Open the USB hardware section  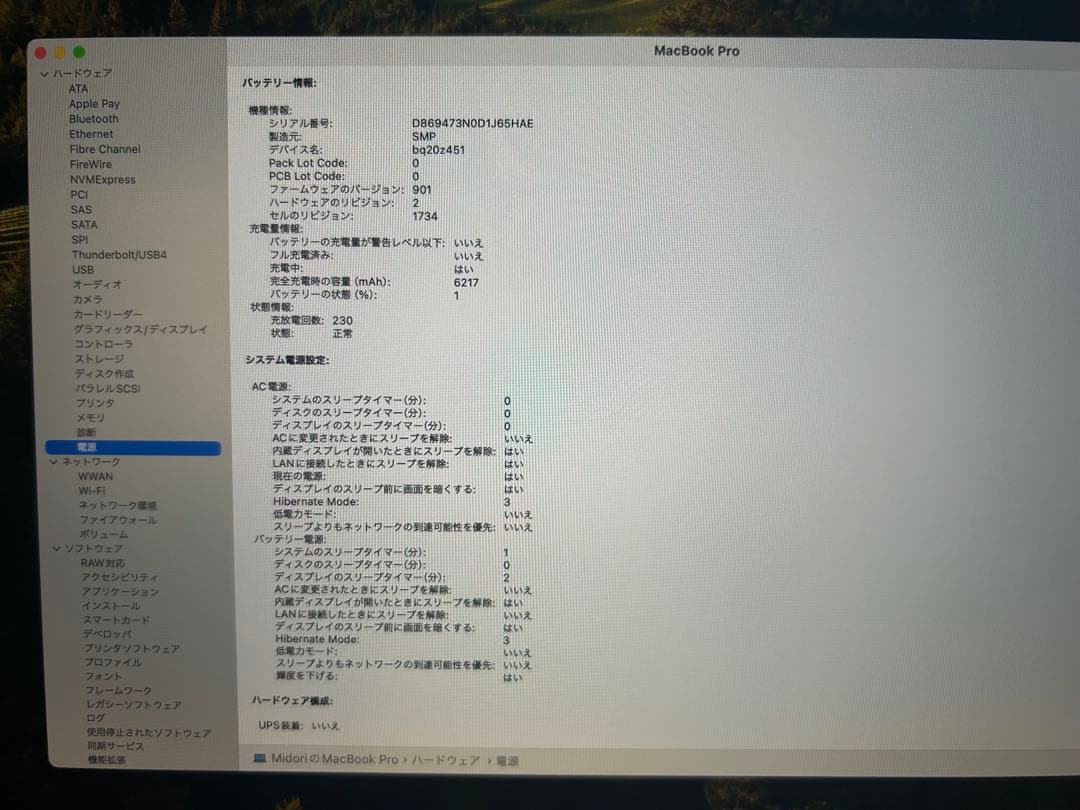[x=84, y=269]
